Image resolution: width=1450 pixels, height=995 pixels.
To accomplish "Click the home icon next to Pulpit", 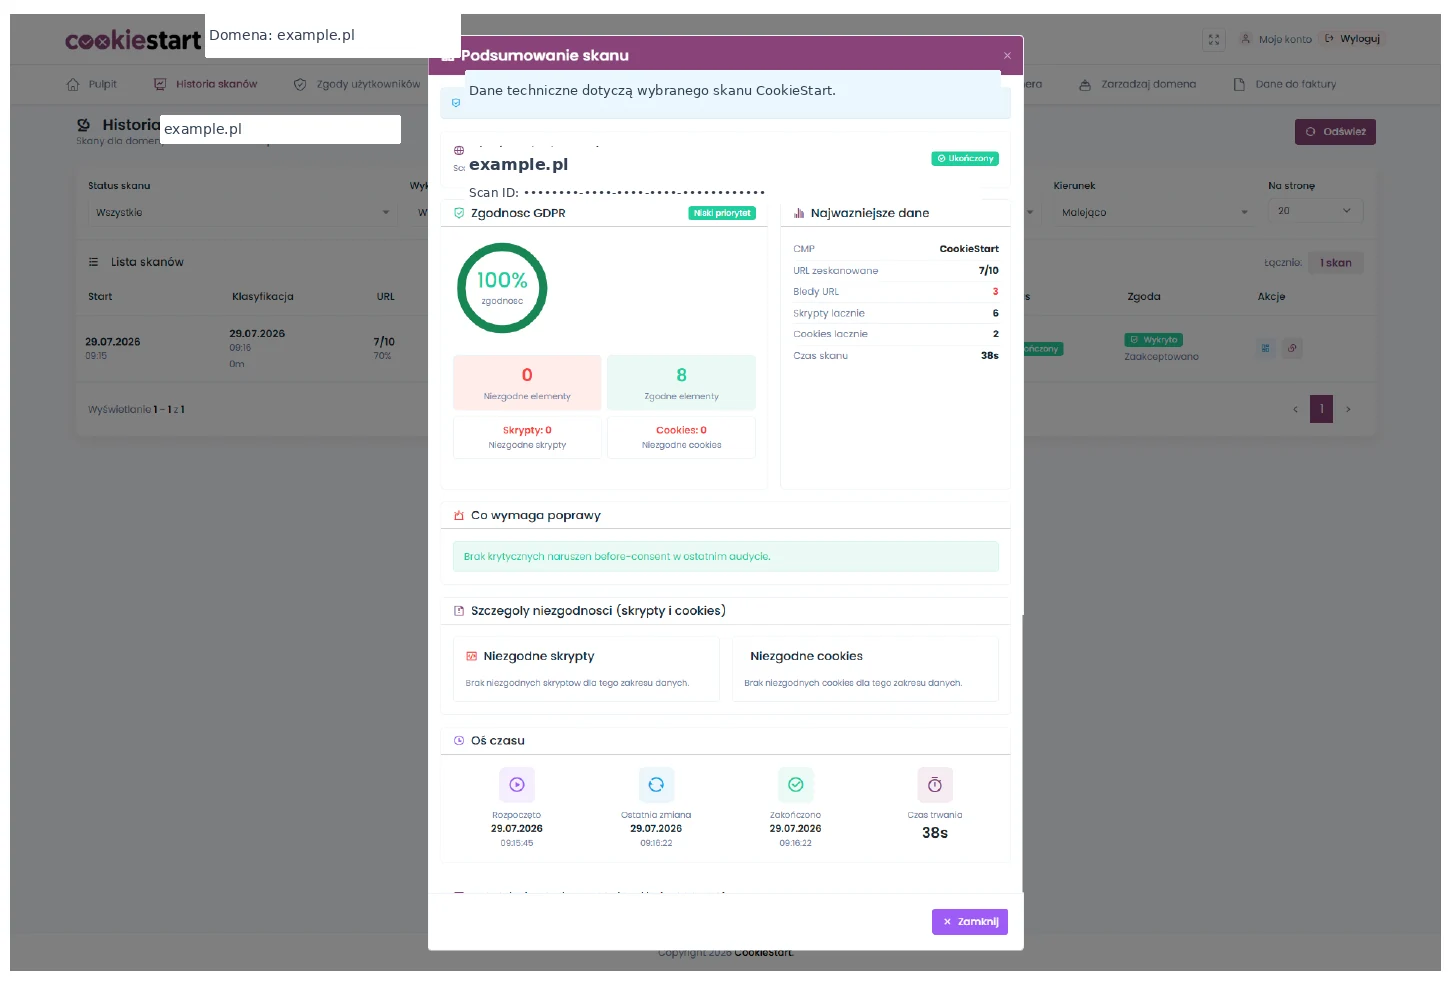I will 73,84.
